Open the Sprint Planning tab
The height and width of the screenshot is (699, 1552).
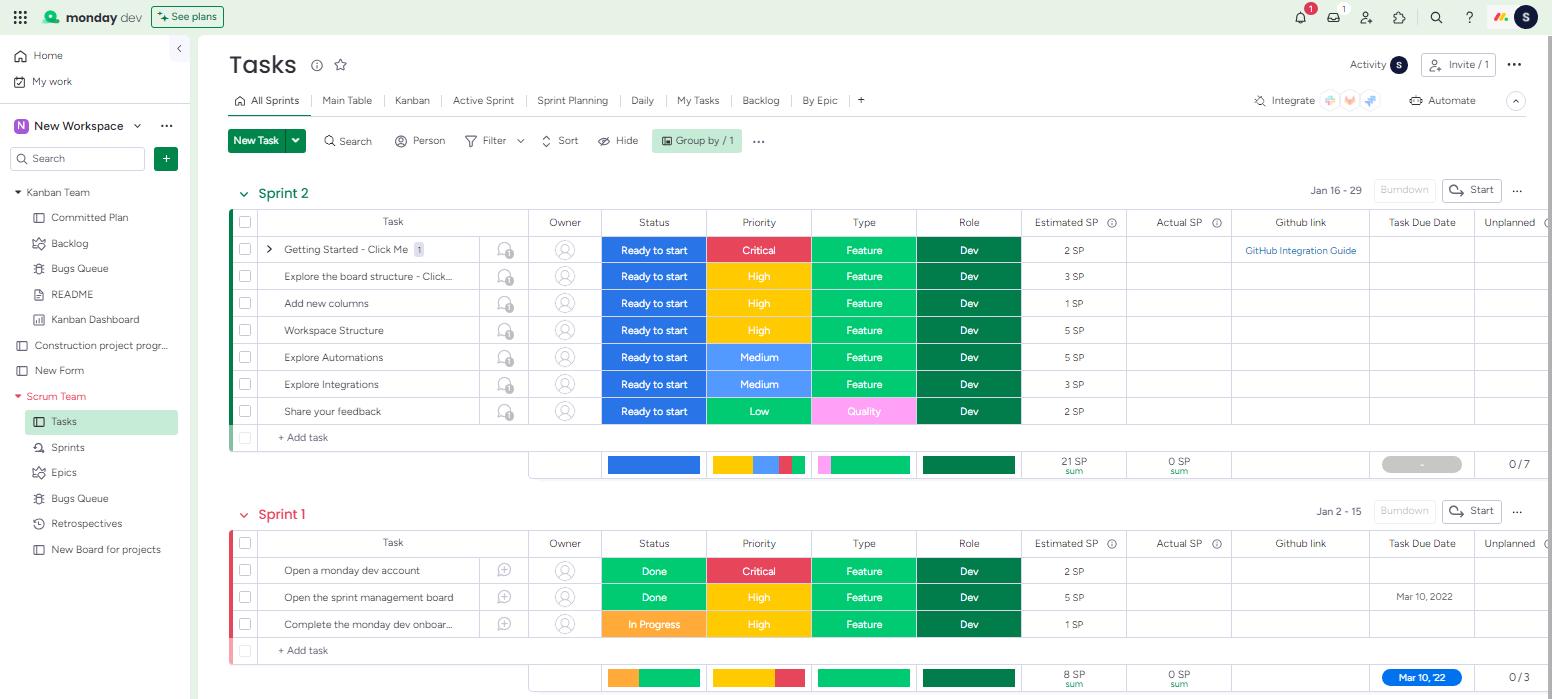tap(572, 100)
